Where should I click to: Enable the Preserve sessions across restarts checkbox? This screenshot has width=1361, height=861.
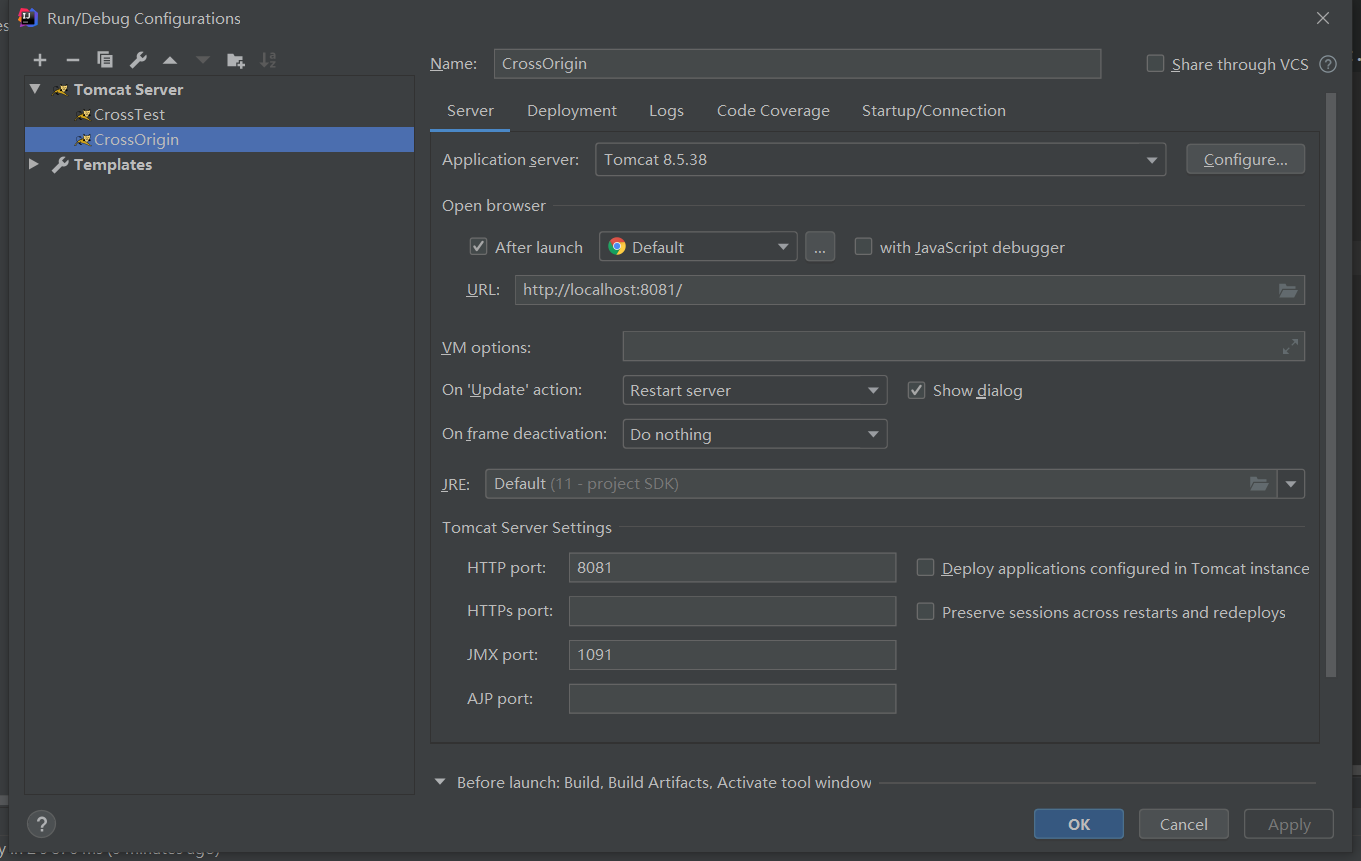tap(926, 611)
